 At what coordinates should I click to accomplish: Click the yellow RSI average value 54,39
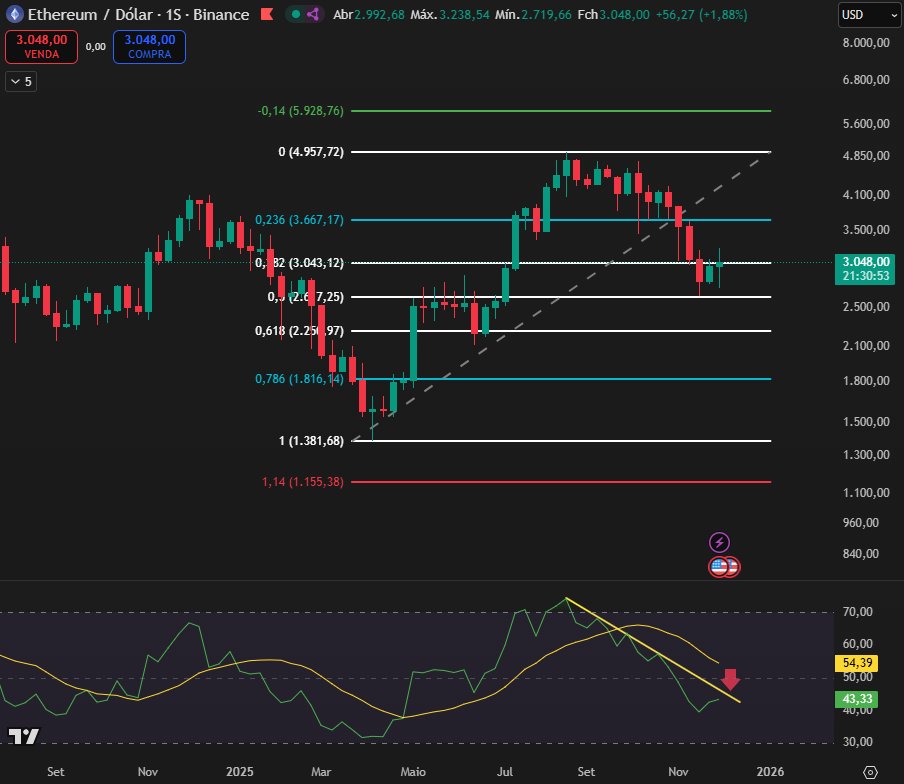(x=857, y=663)
